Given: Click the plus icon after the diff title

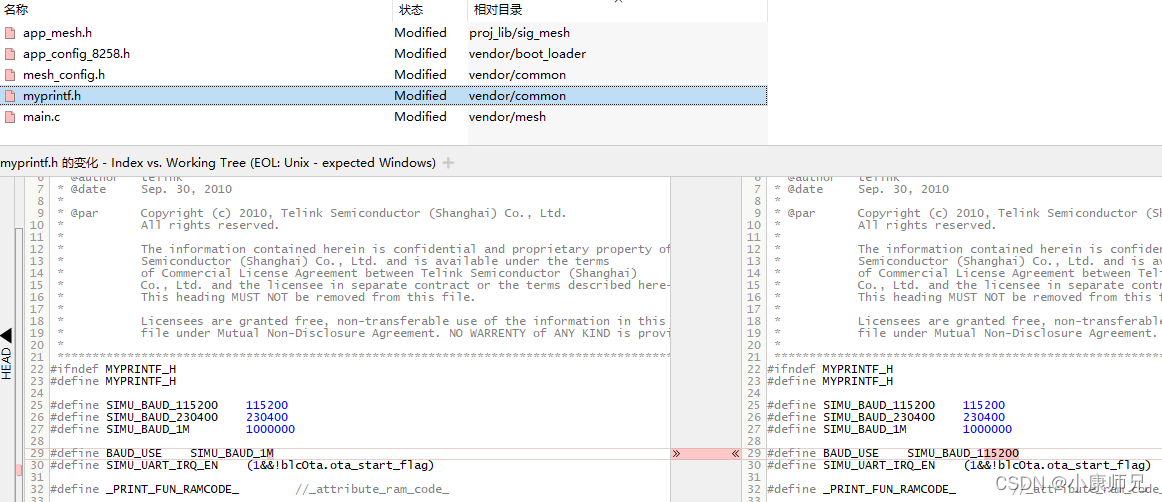Looking at the screenshot, I should click(448, 163).
